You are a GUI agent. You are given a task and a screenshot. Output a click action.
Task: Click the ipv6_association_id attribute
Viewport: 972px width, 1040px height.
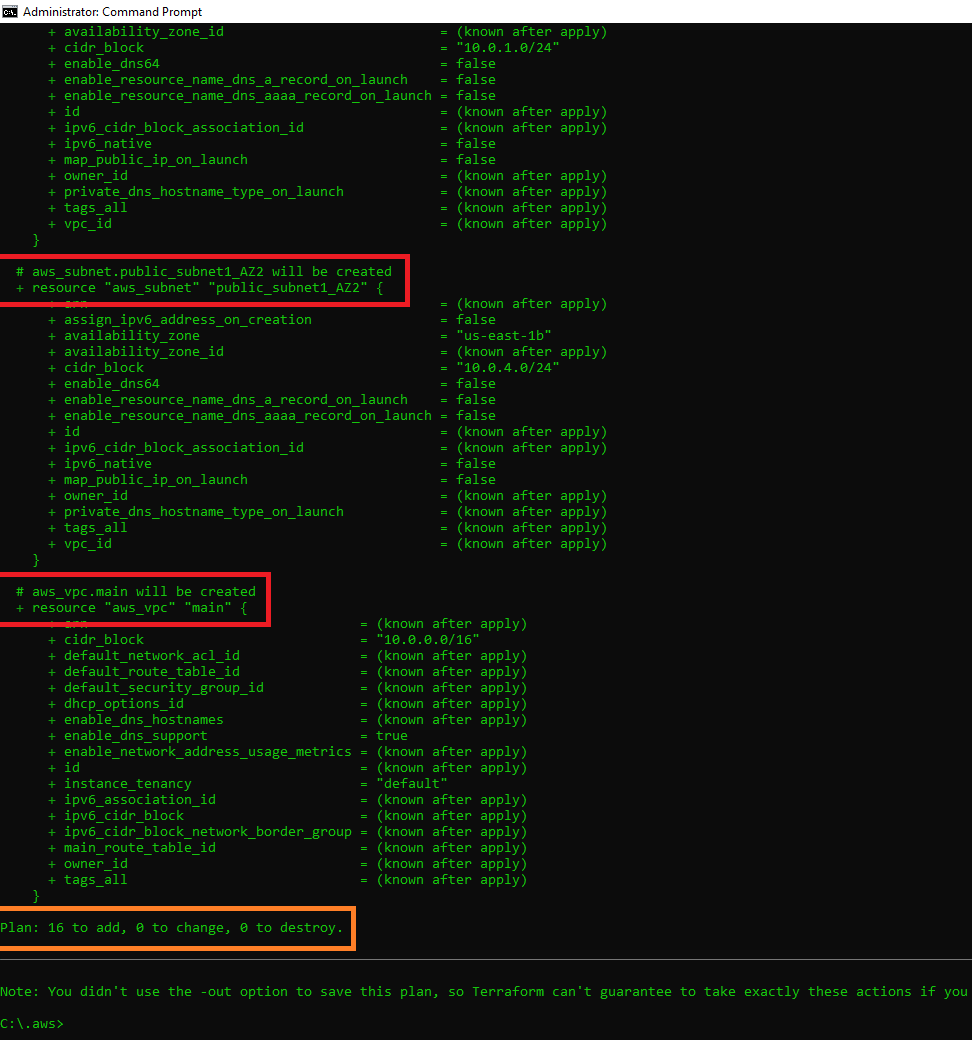140,800
